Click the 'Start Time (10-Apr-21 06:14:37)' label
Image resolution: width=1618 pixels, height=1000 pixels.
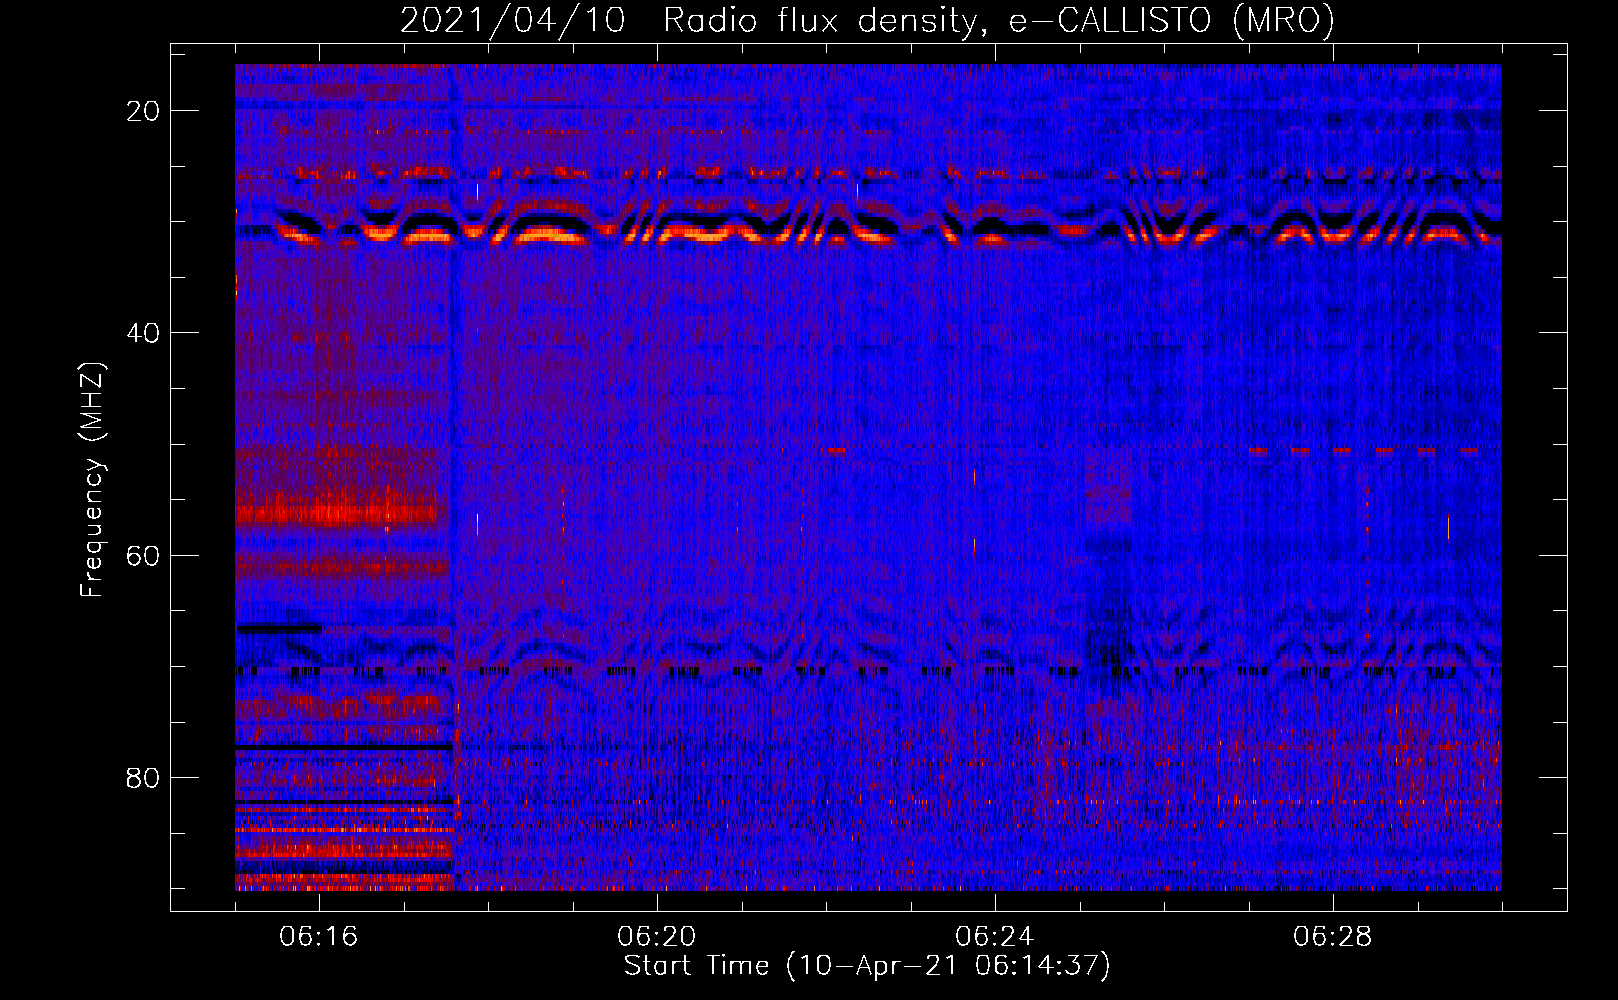click(x=867, y=966)
